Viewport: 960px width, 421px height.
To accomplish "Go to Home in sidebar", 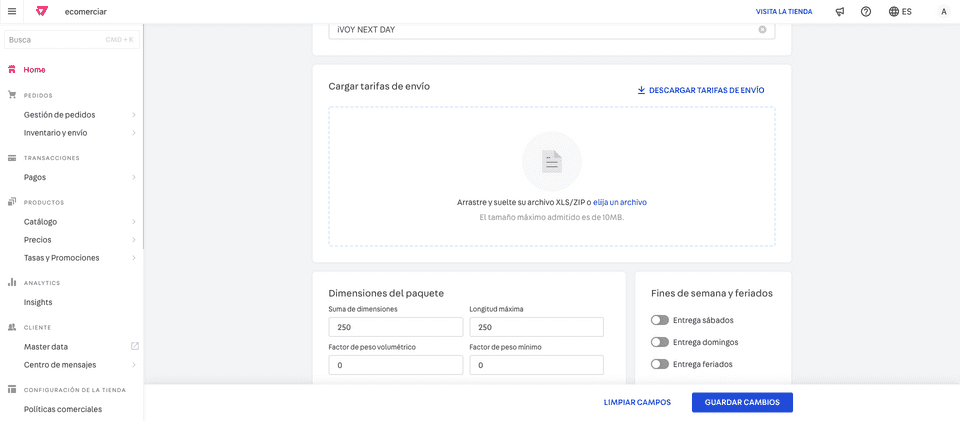I will [34, 69].
